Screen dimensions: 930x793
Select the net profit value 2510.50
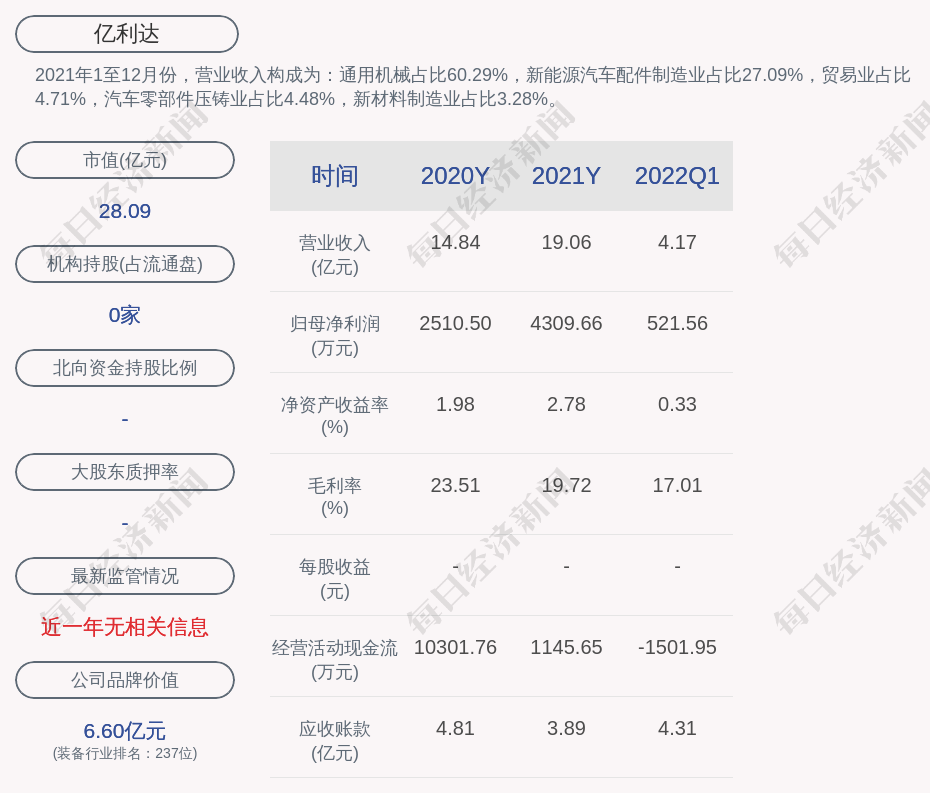456,323
